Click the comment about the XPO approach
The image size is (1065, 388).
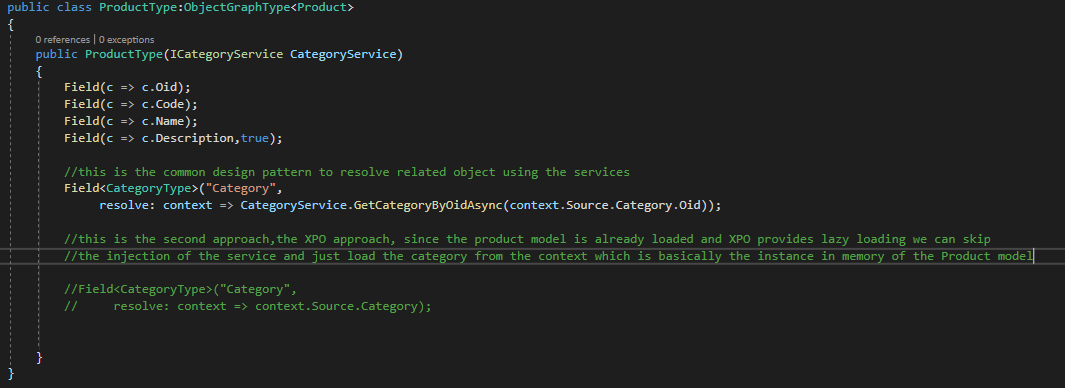tap(527, 239)
